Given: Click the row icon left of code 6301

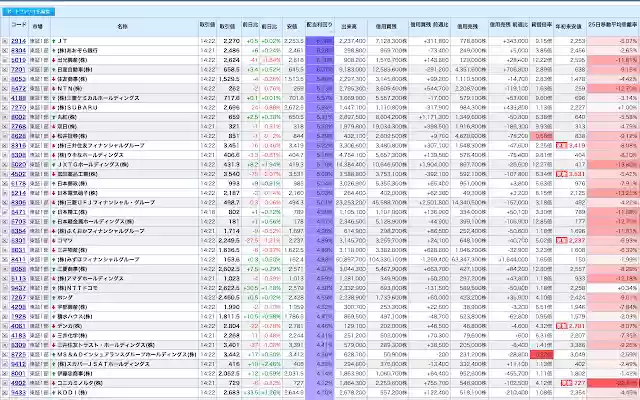Looking at the screenshot, I should pos(5,240).
